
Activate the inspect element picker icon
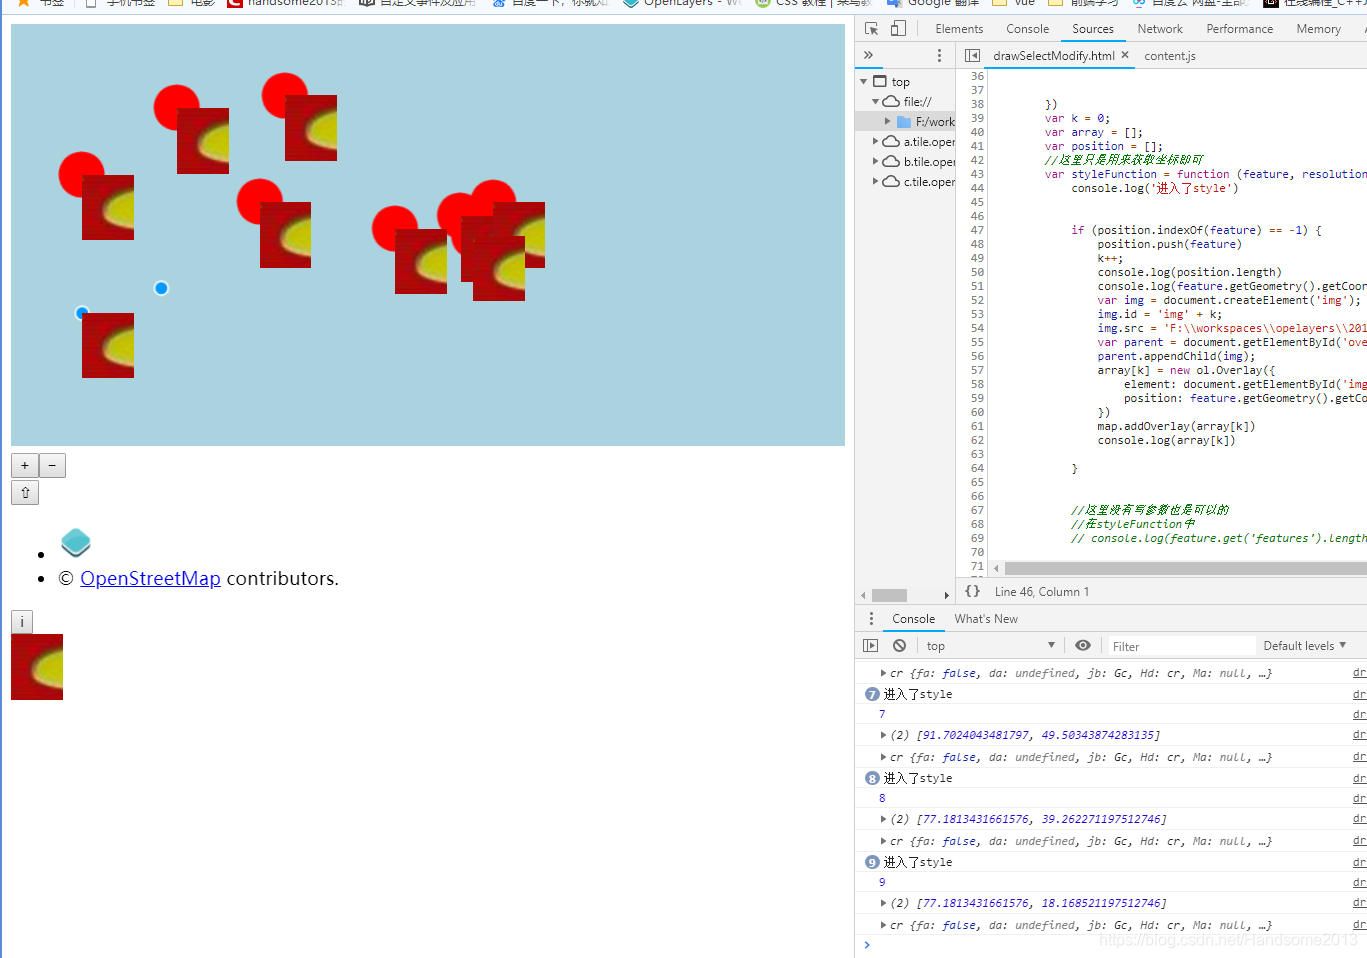pos(871,29)
